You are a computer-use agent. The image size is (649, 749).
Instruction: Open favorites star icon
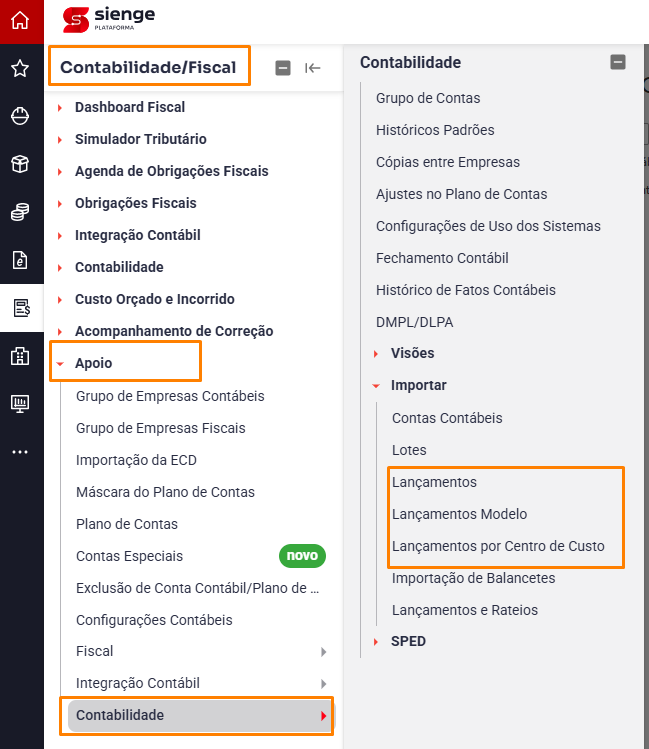[20, 68]
